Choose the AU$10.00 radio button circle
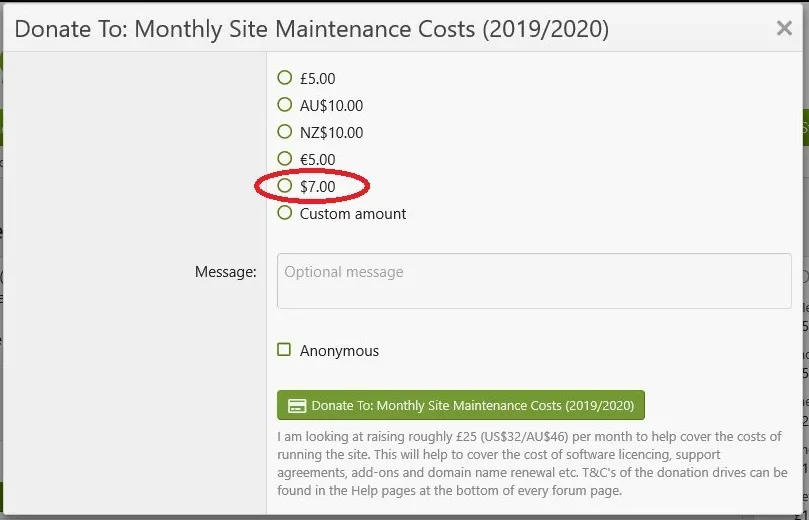The width and height of the screenshot is (809, 520). [x=285, y=105]
